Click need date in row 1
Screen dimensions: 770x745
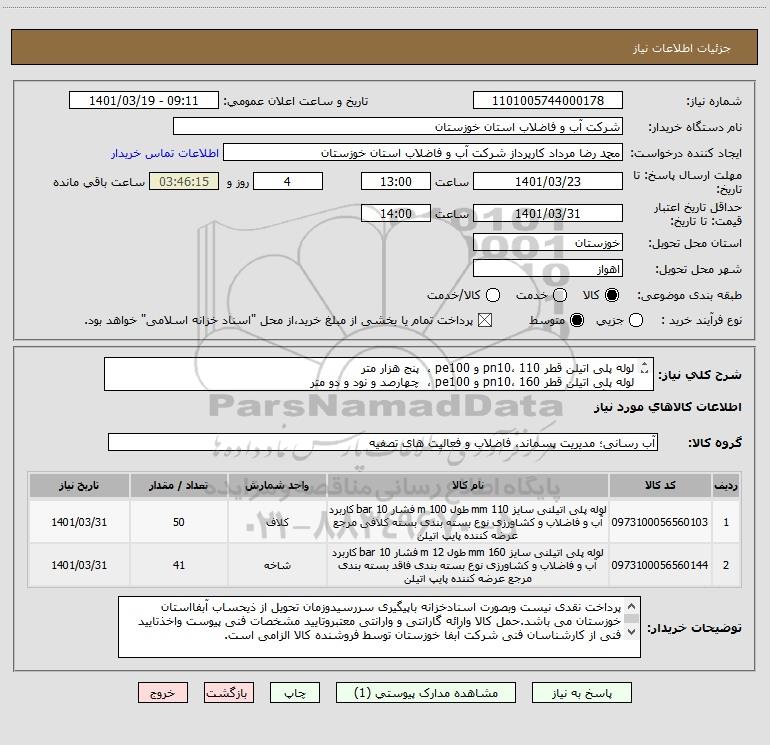click(79, 522)
